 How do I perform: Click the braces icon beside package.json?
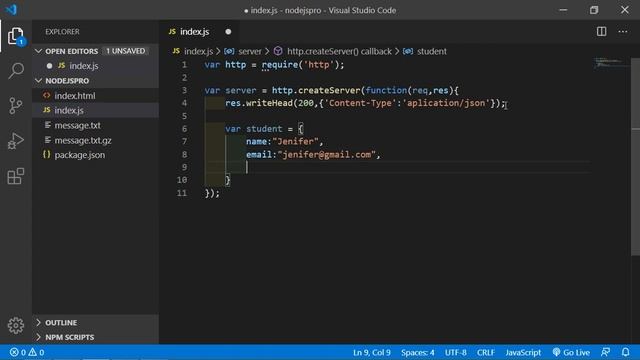[47, 155]
